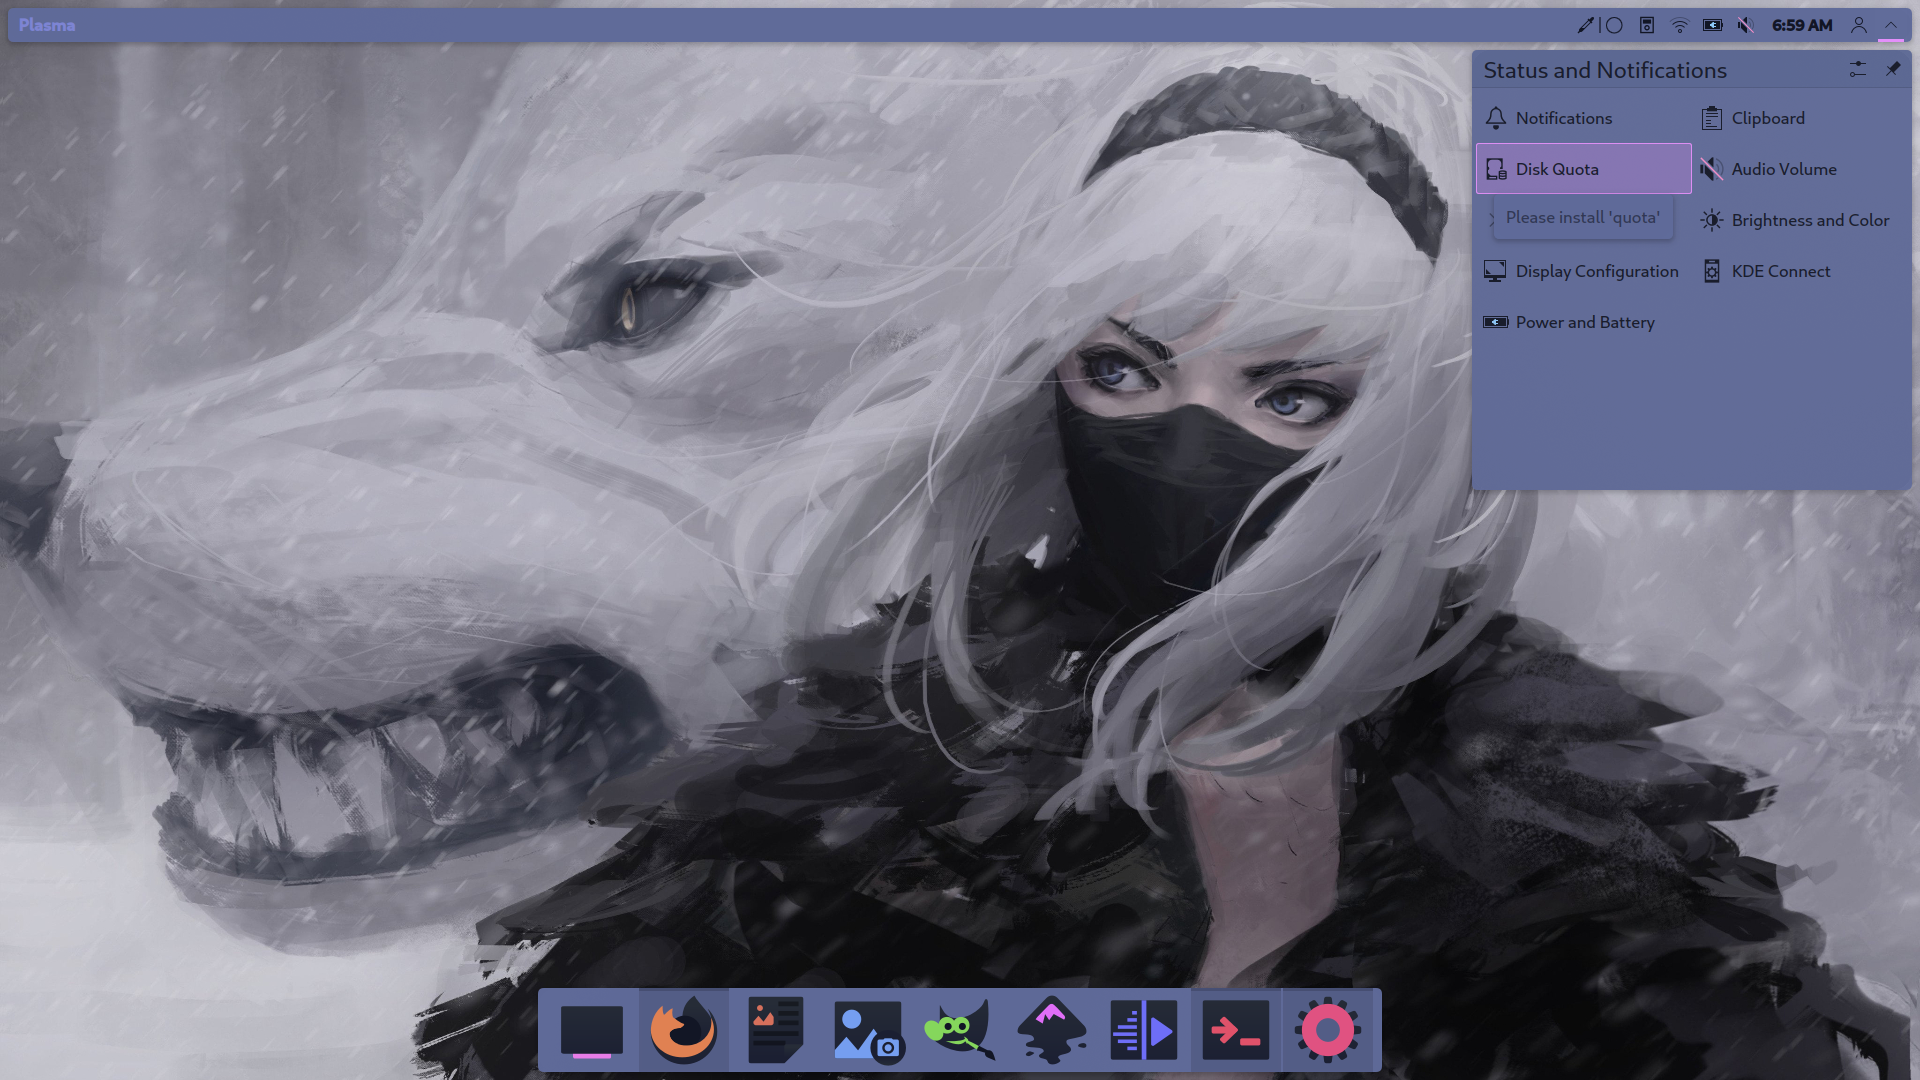Open the user account icon in panel
1920x1080 pixels.
point(1859,25)
